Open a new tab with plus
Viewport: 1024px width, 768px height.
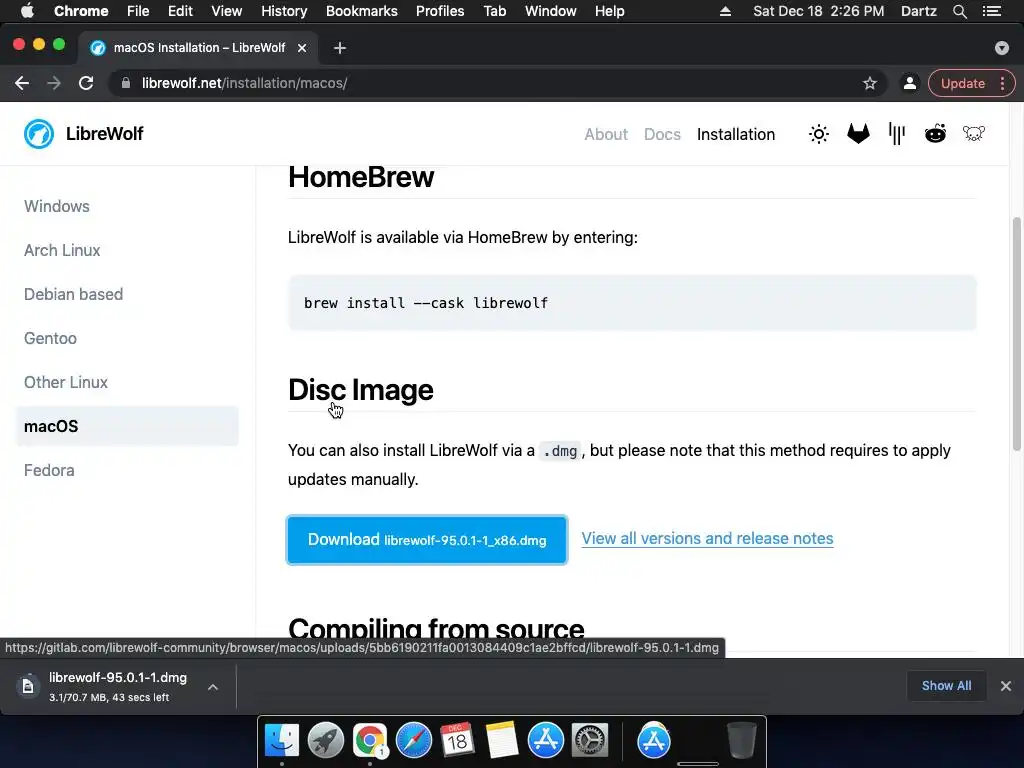[340, 48]
